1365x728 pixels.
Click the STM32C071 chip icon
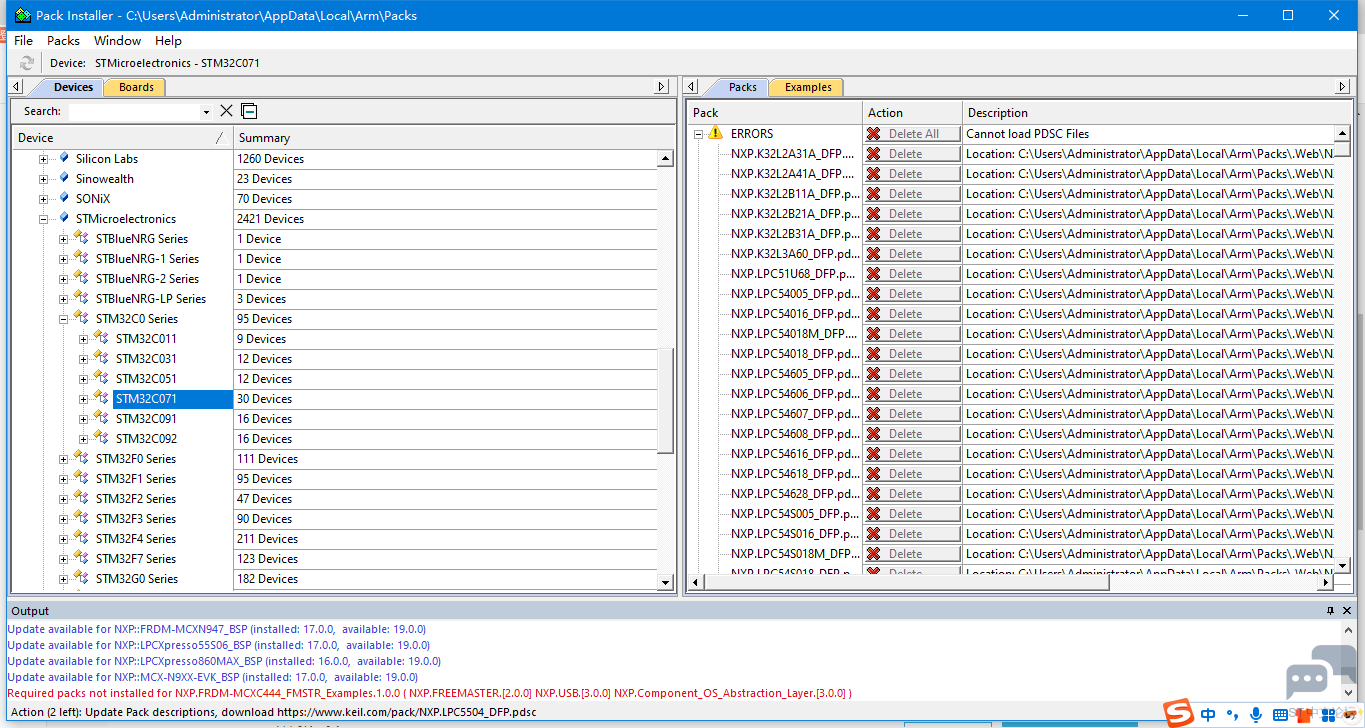(101, 398)
